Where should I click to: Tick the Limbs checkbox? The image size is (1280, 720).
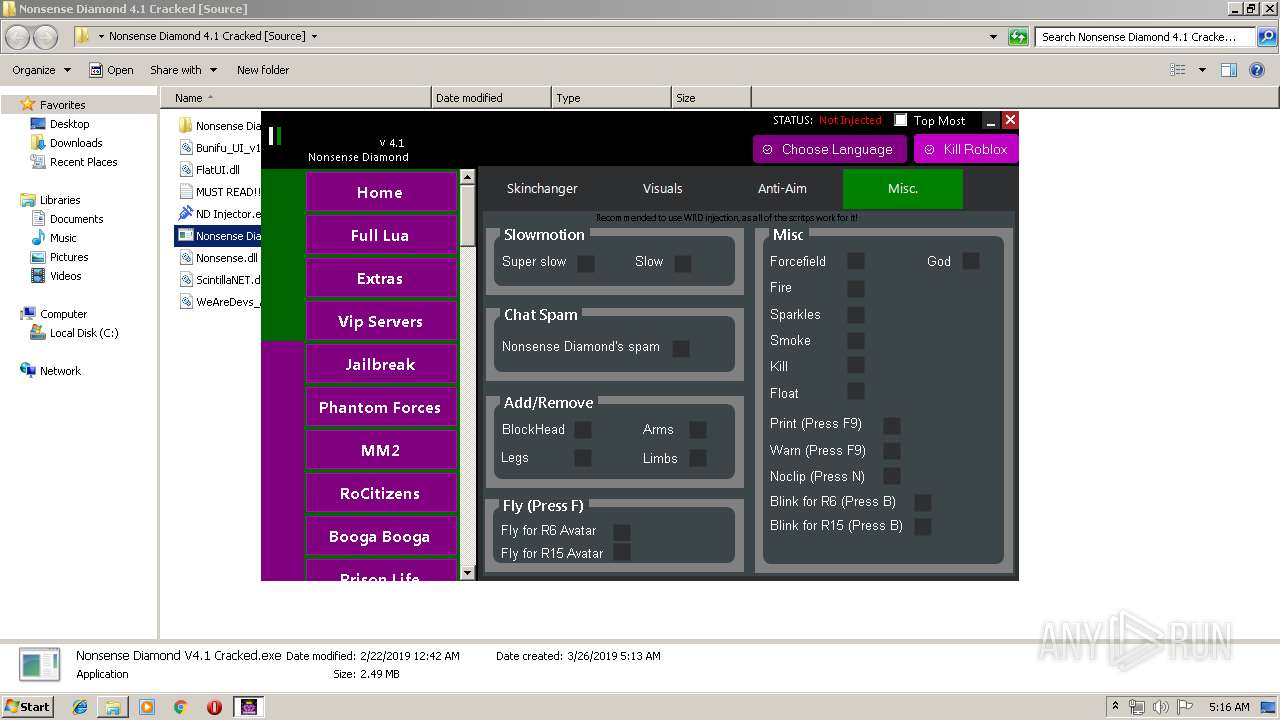coord(698,458)
